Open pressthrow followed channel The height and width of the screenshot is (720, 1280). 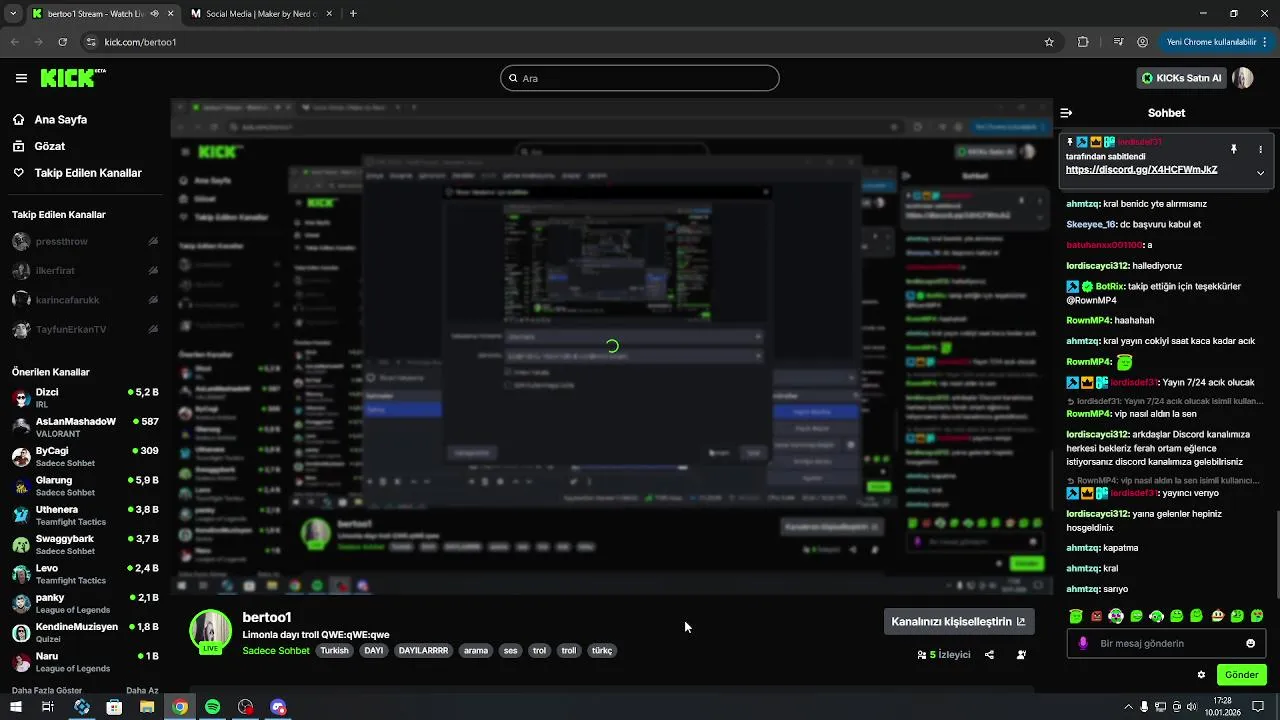tap(84, 241)
